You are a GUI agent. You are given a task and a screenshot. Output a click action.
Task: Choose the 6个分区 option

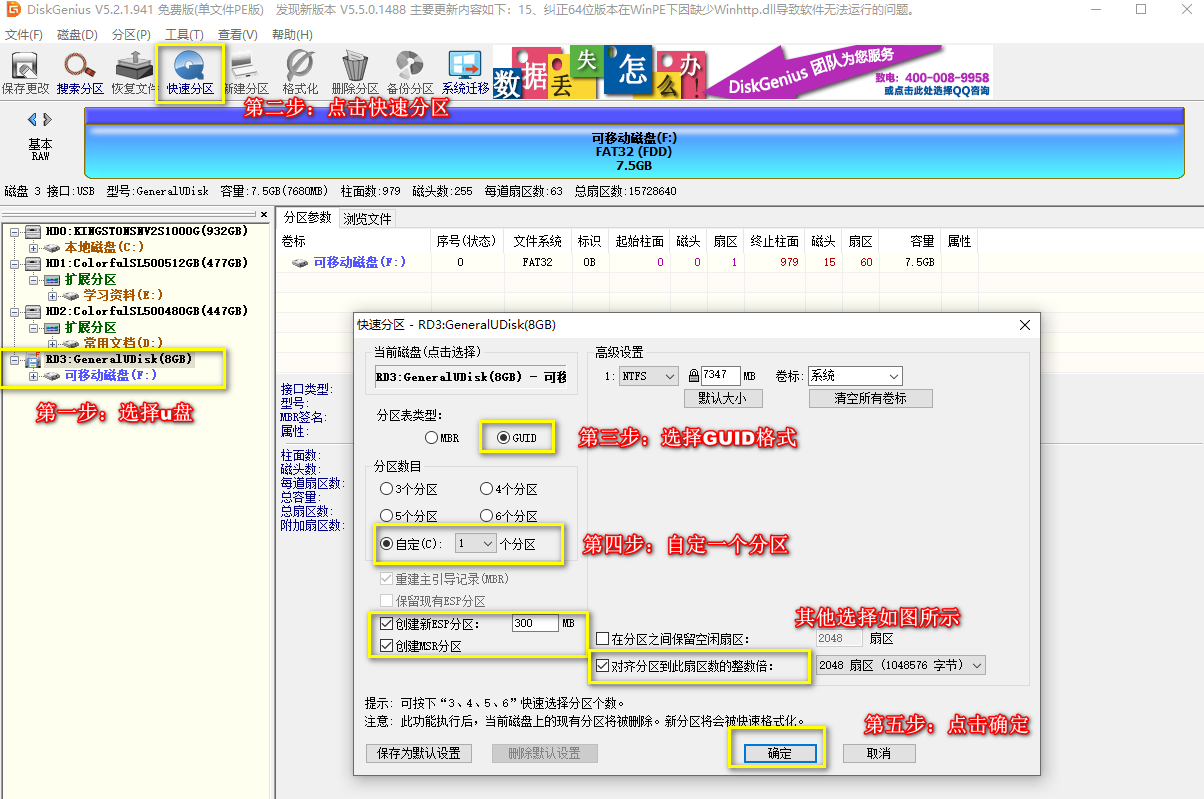(x=509, y=516)
